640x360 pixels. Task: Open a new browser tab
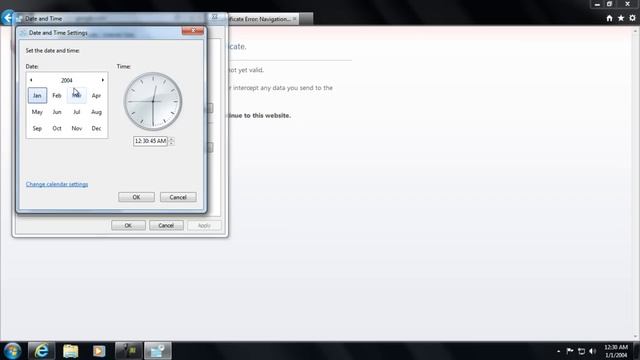306,19
